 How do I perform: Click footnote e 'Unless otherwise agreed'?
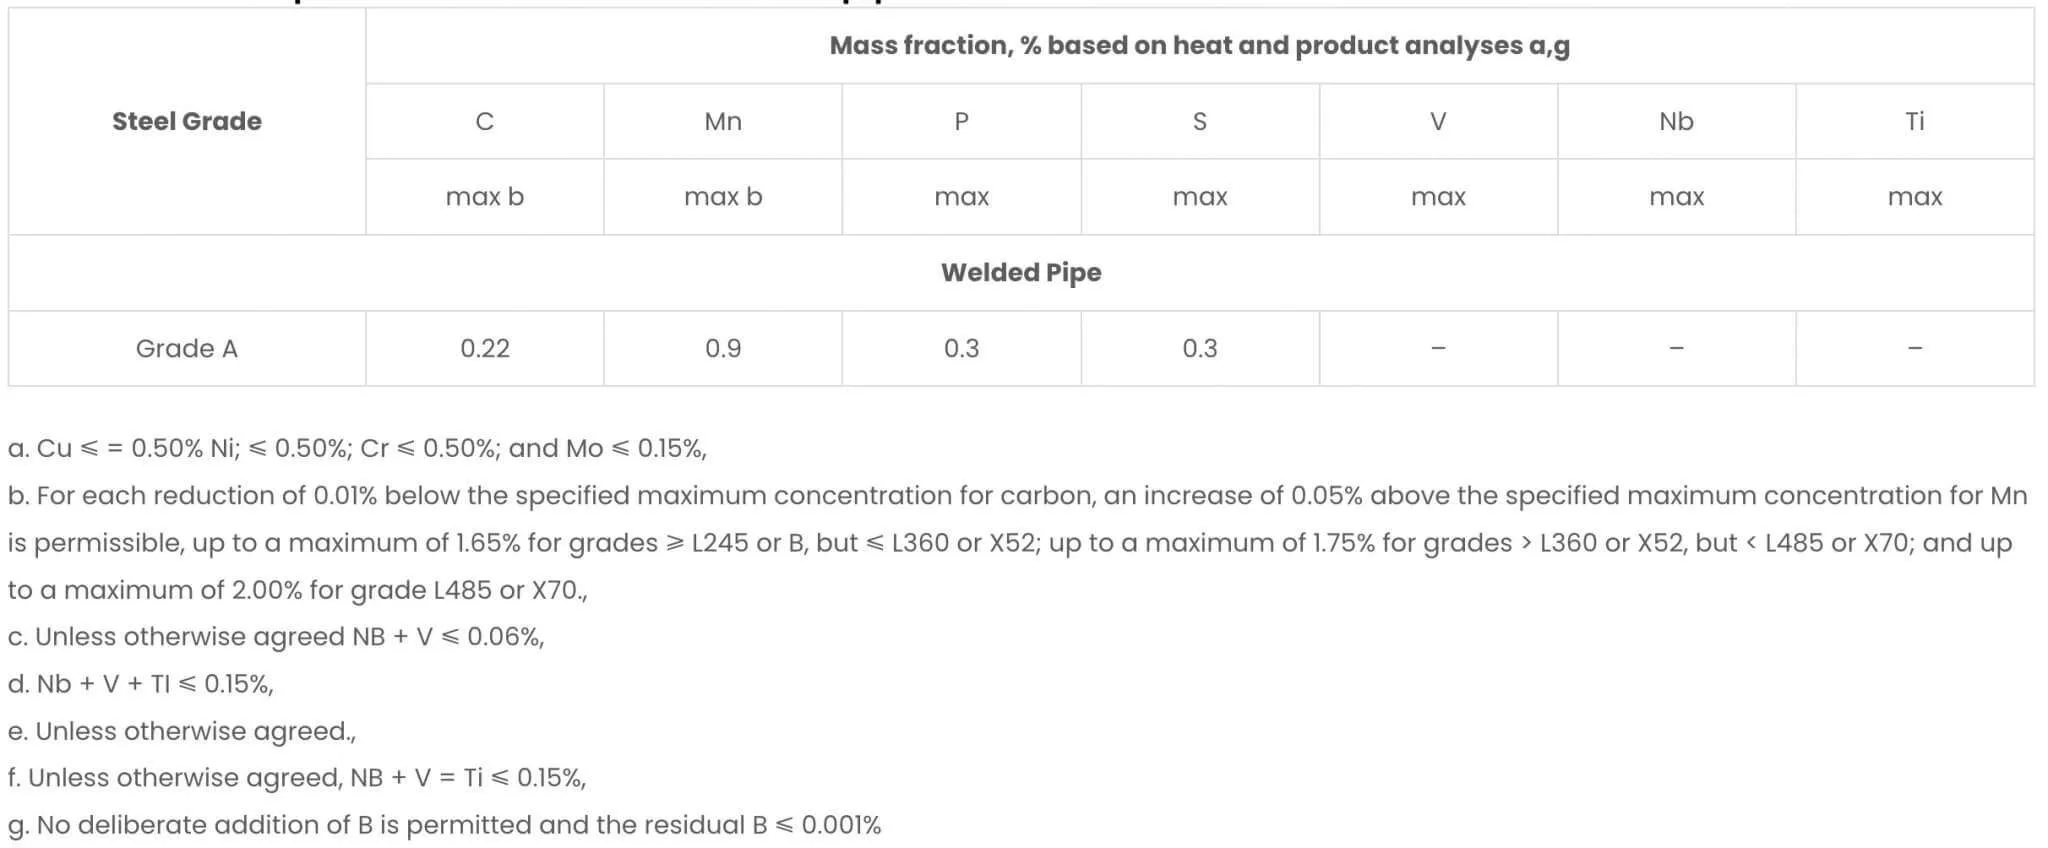(182, 731)
